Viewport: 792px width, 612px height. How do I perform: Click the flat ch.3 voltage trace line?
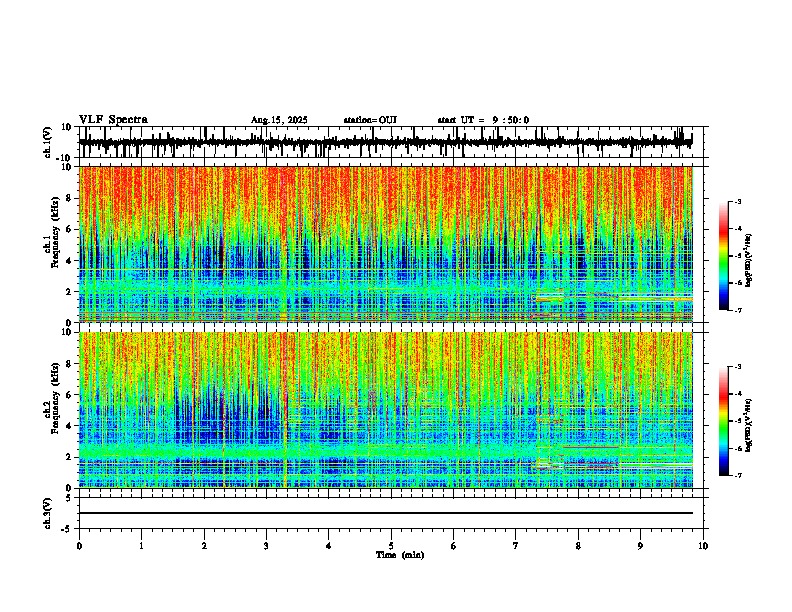pyautogui.click(x=385, y=513)
